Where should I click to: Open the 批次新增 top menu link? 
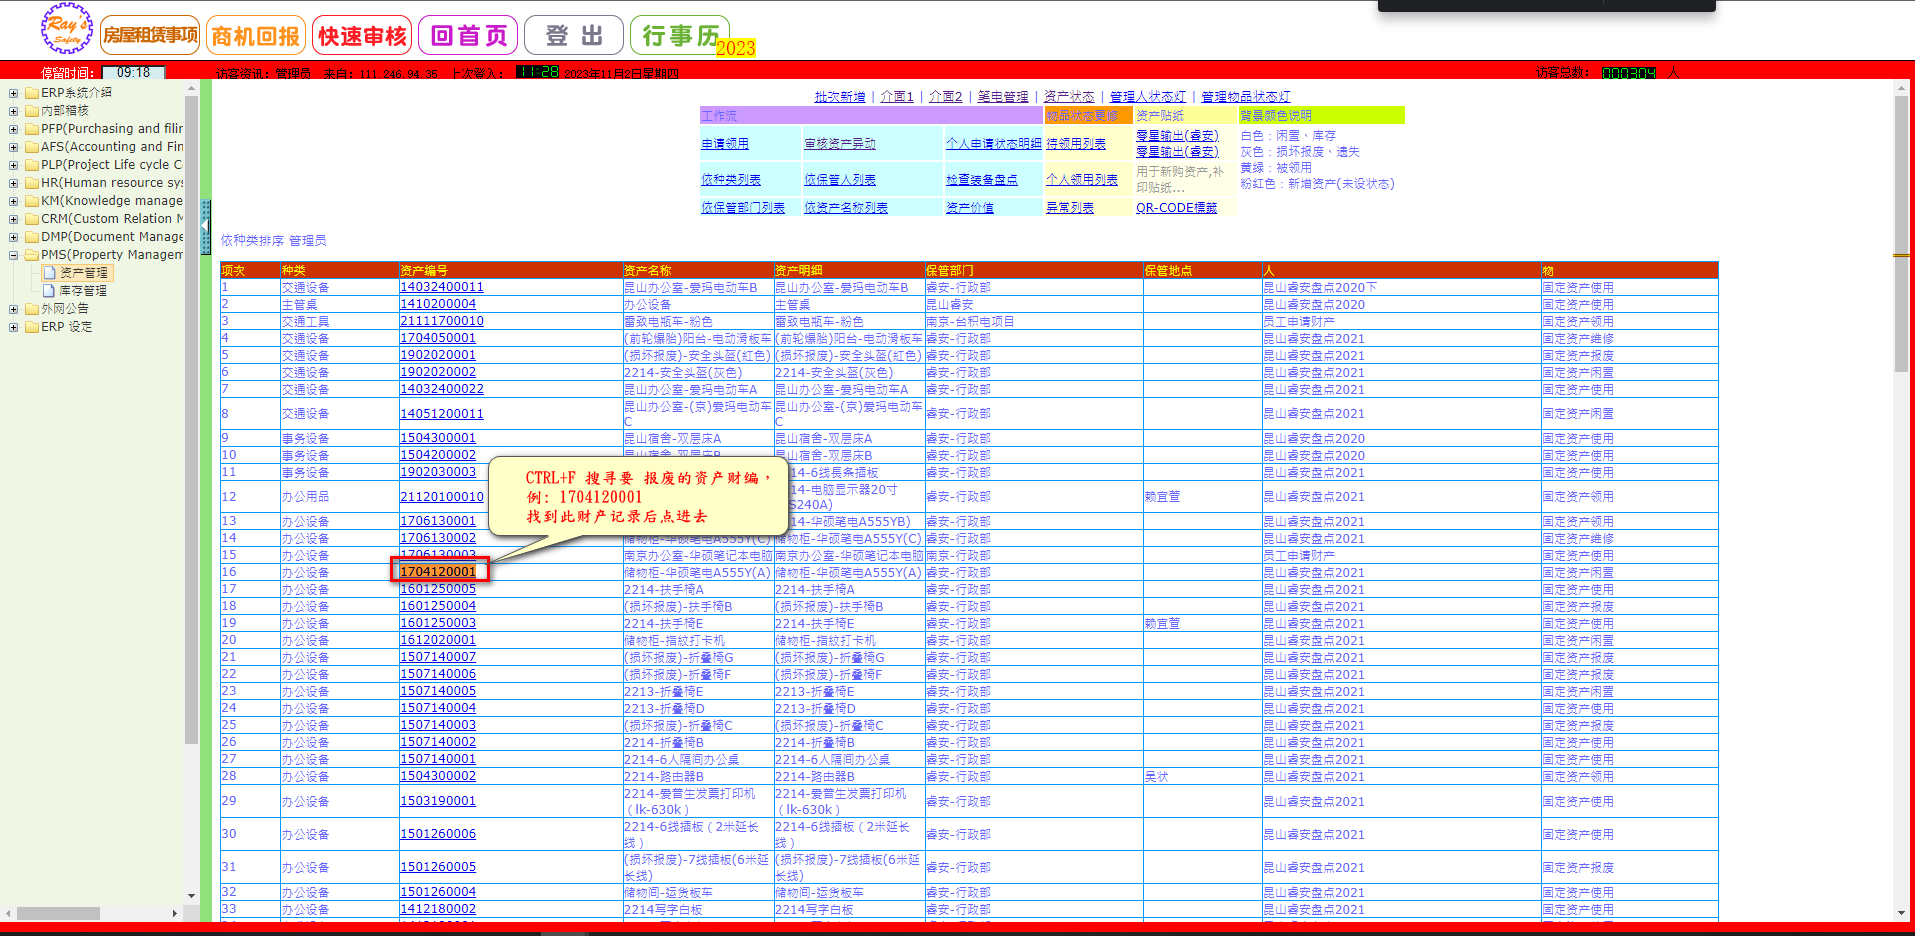coord(839,97)
